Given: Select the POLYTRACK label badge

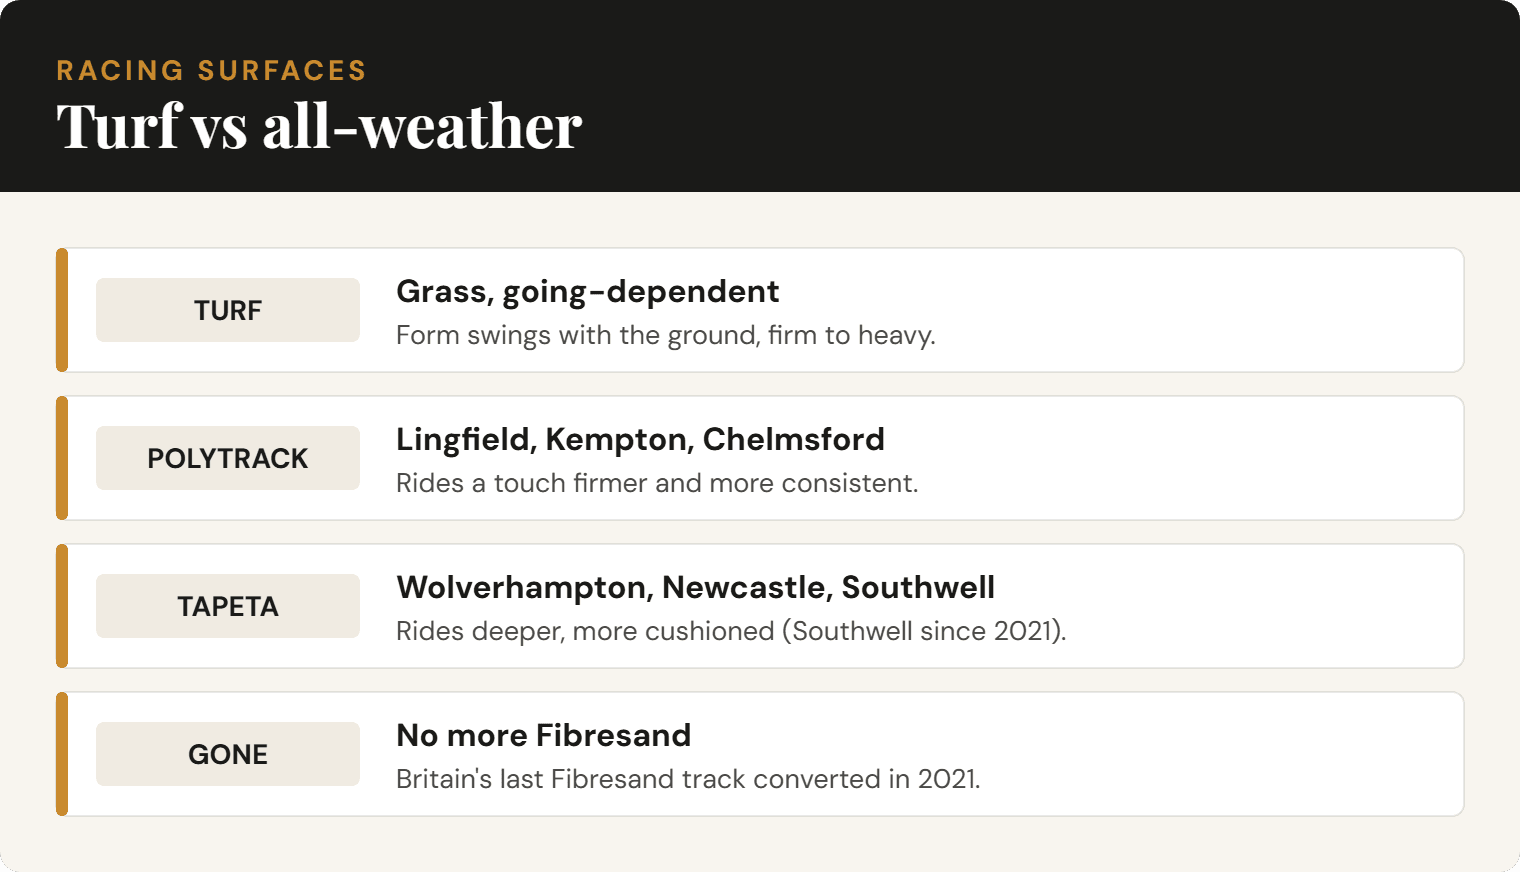Looking at the screenshot, I should coord(228,458).
